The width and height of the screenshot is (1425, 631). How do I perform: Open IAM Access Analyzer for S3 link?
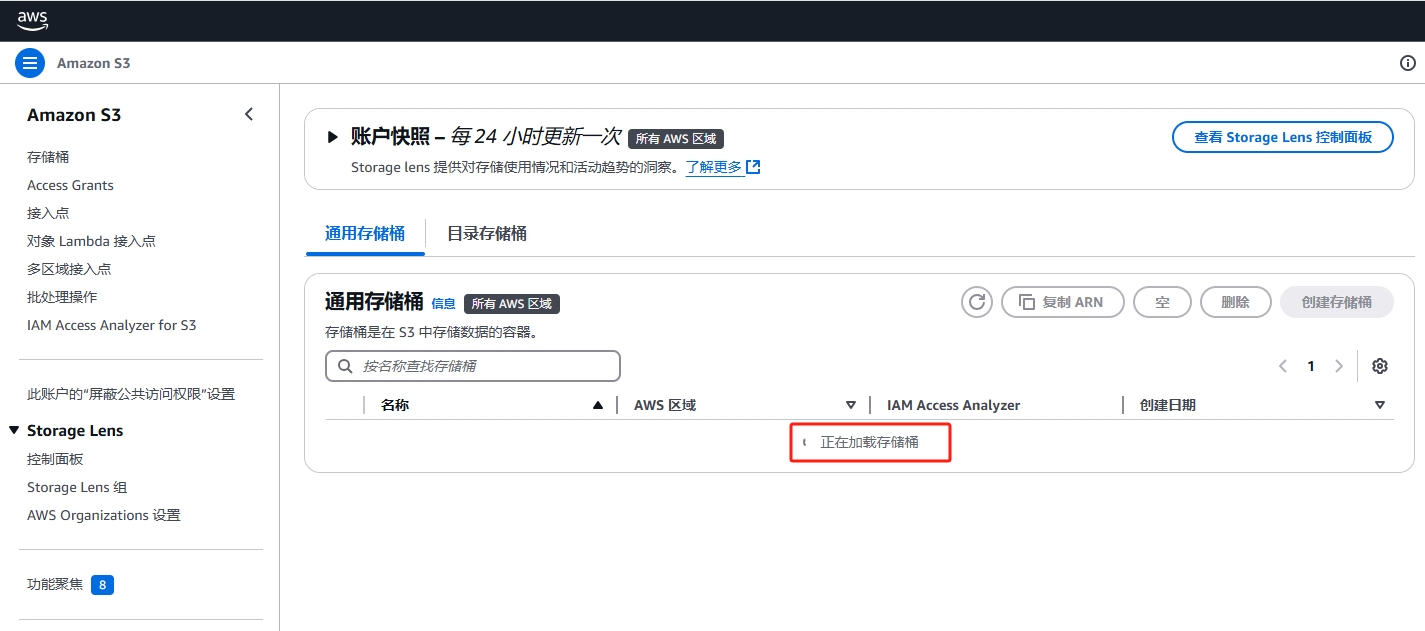[112, 325]
